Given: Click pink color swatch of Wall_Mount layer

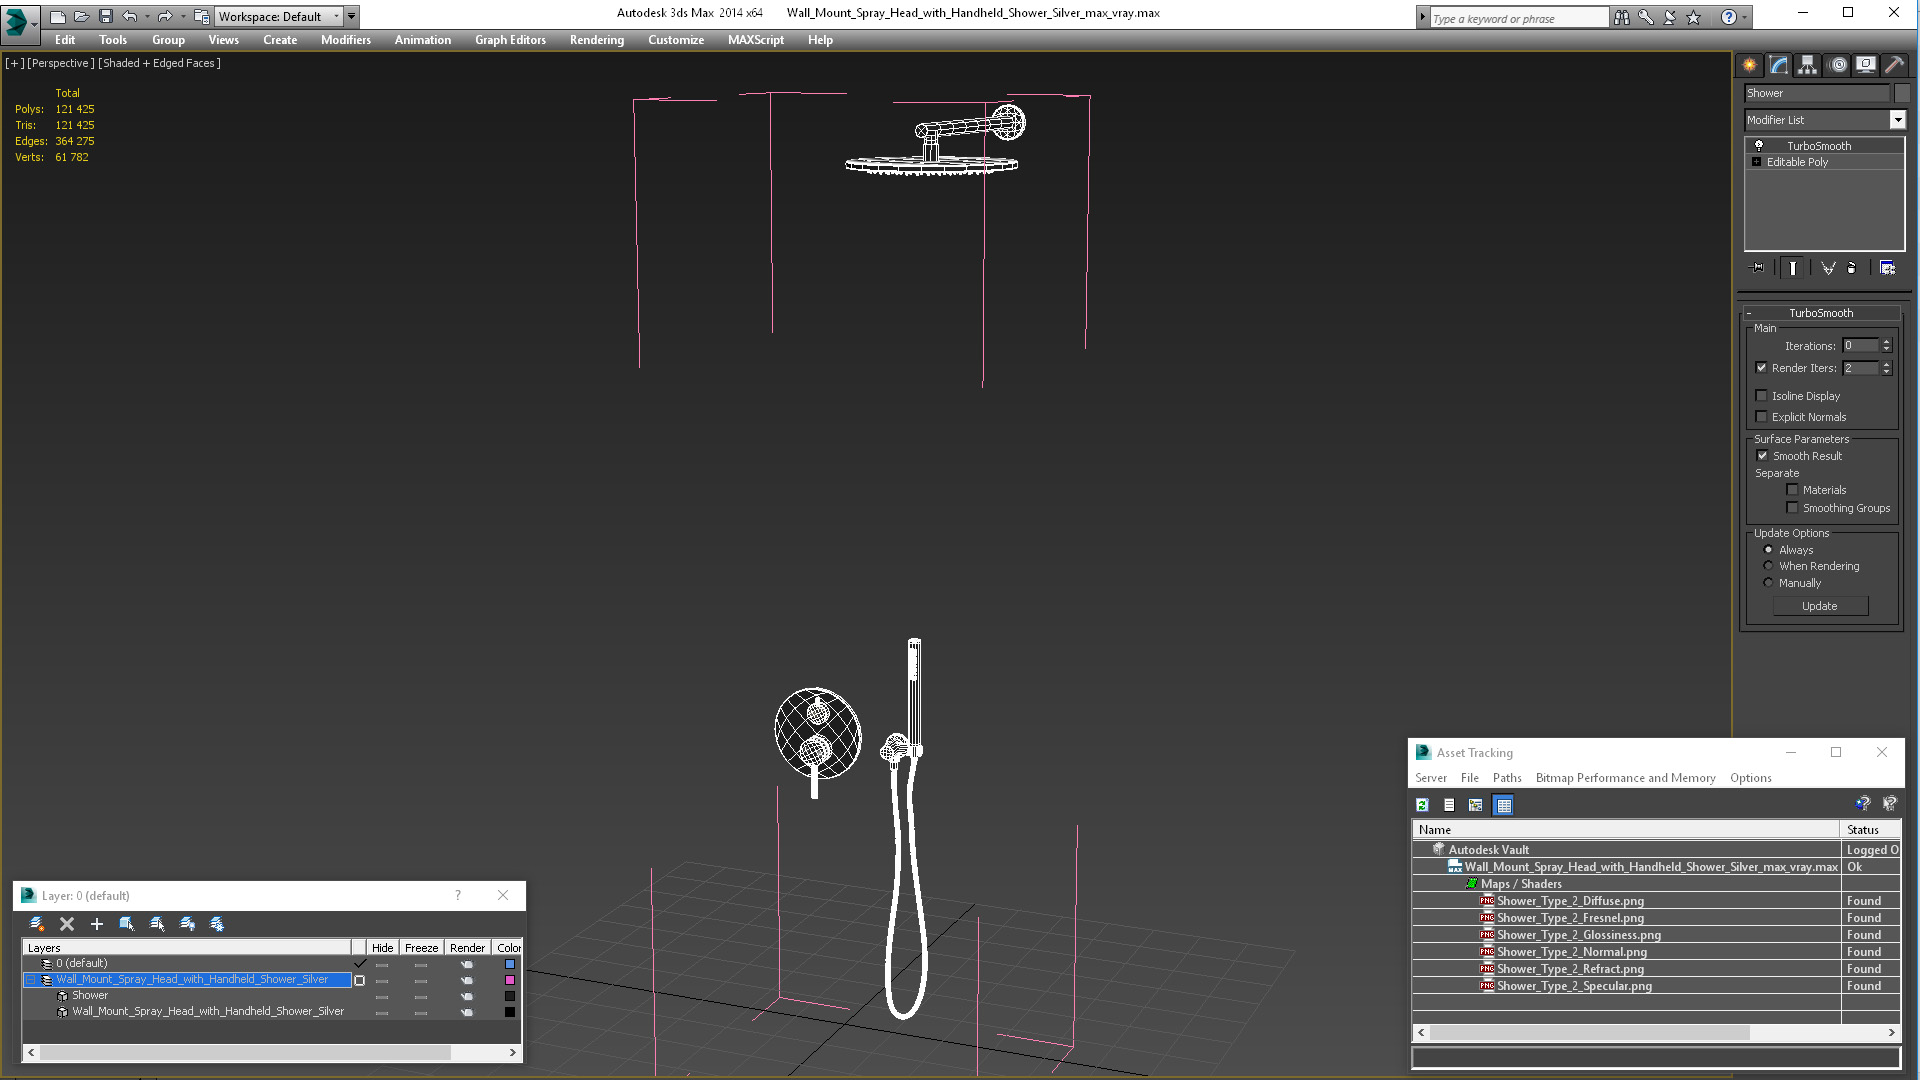Looking at the screenshot, I should [x=509, y=980].
